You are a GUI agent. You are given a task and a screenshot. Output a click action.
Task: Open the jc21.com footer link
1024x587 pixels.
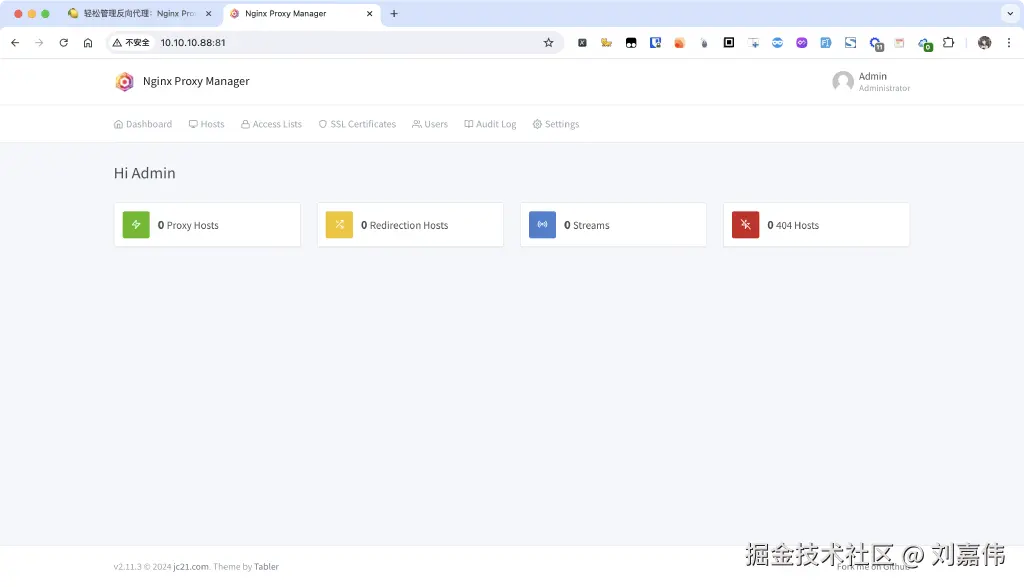coord(191,567)
